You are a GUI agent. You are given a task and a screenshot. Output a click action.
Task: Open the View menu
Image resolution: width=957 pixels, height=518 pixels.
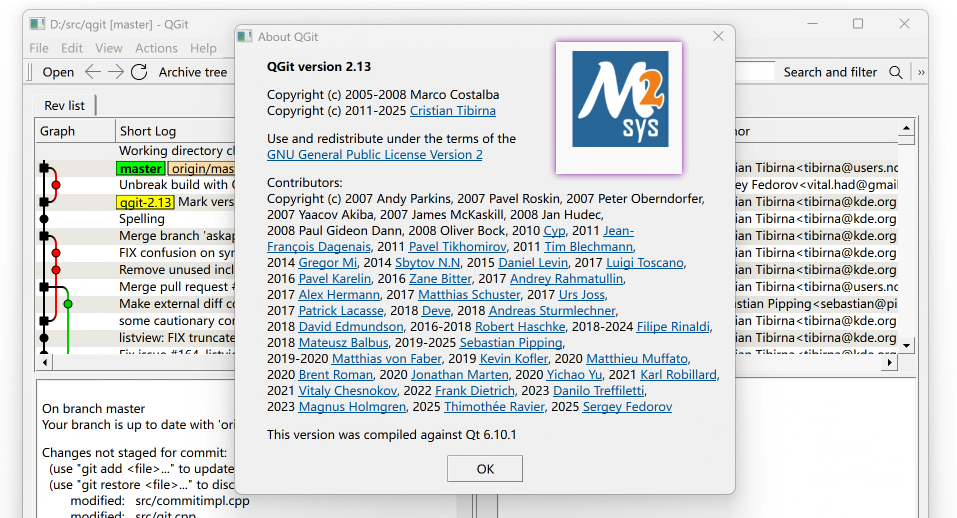click(x=109, y=48)
